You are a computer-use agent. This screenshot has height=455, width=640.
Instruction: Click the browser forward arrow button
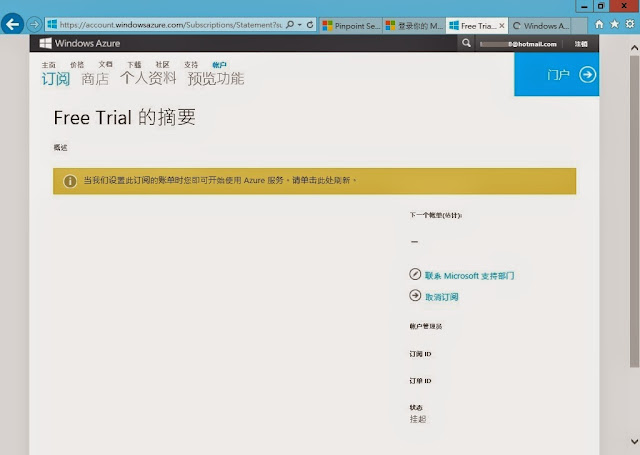click(x=35, y=25)
